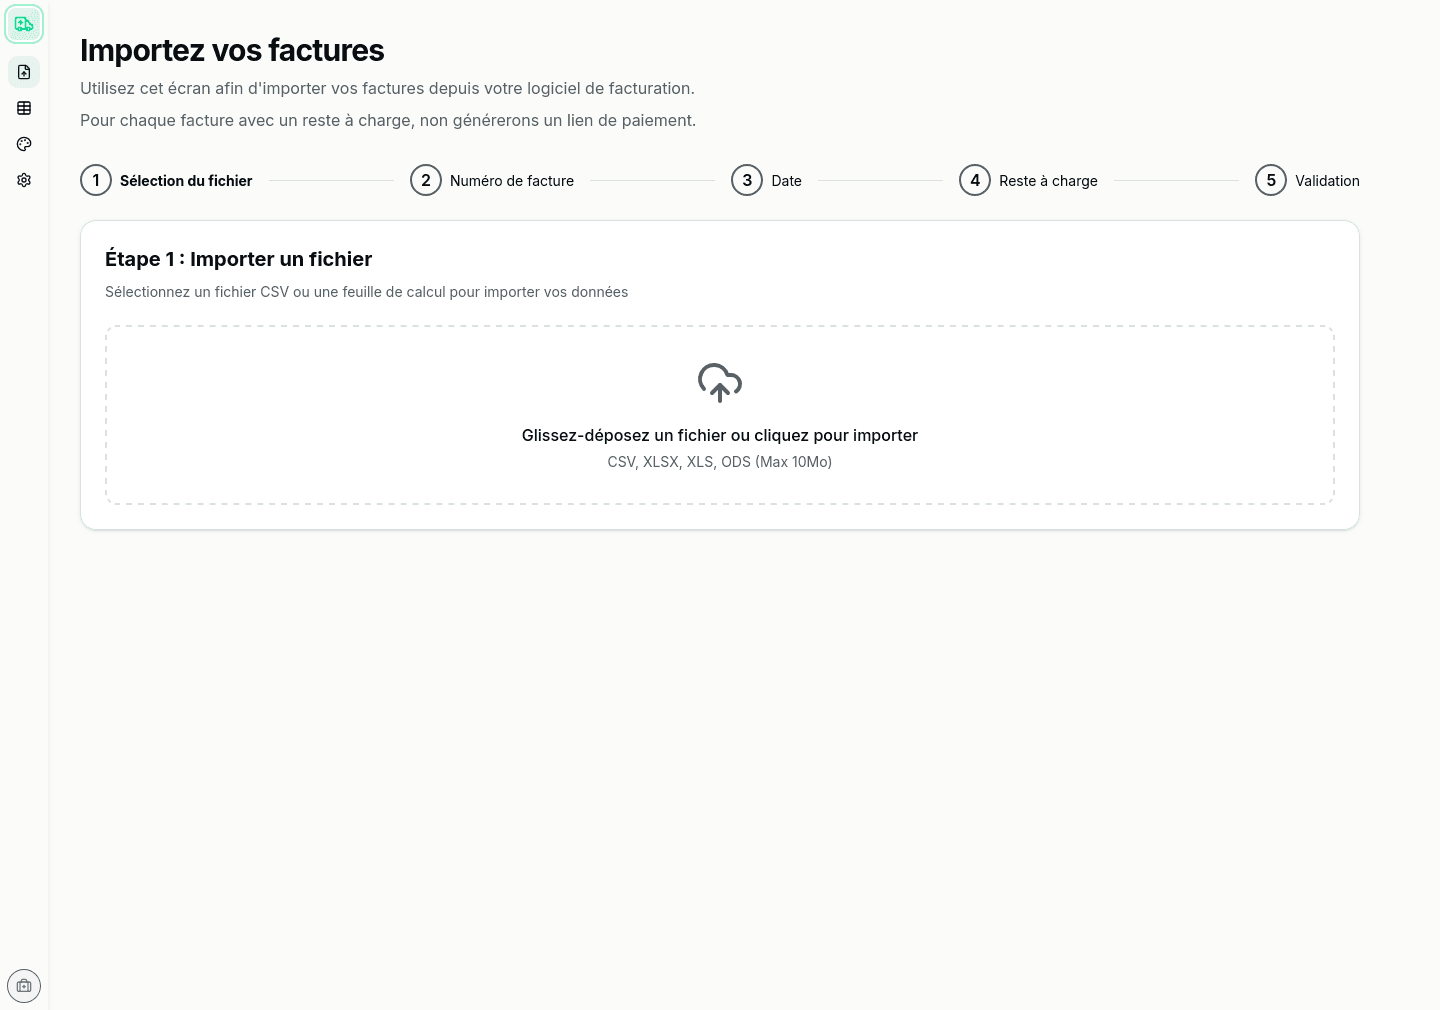Click the green ambulance logo icon

[x=24, y=24]
